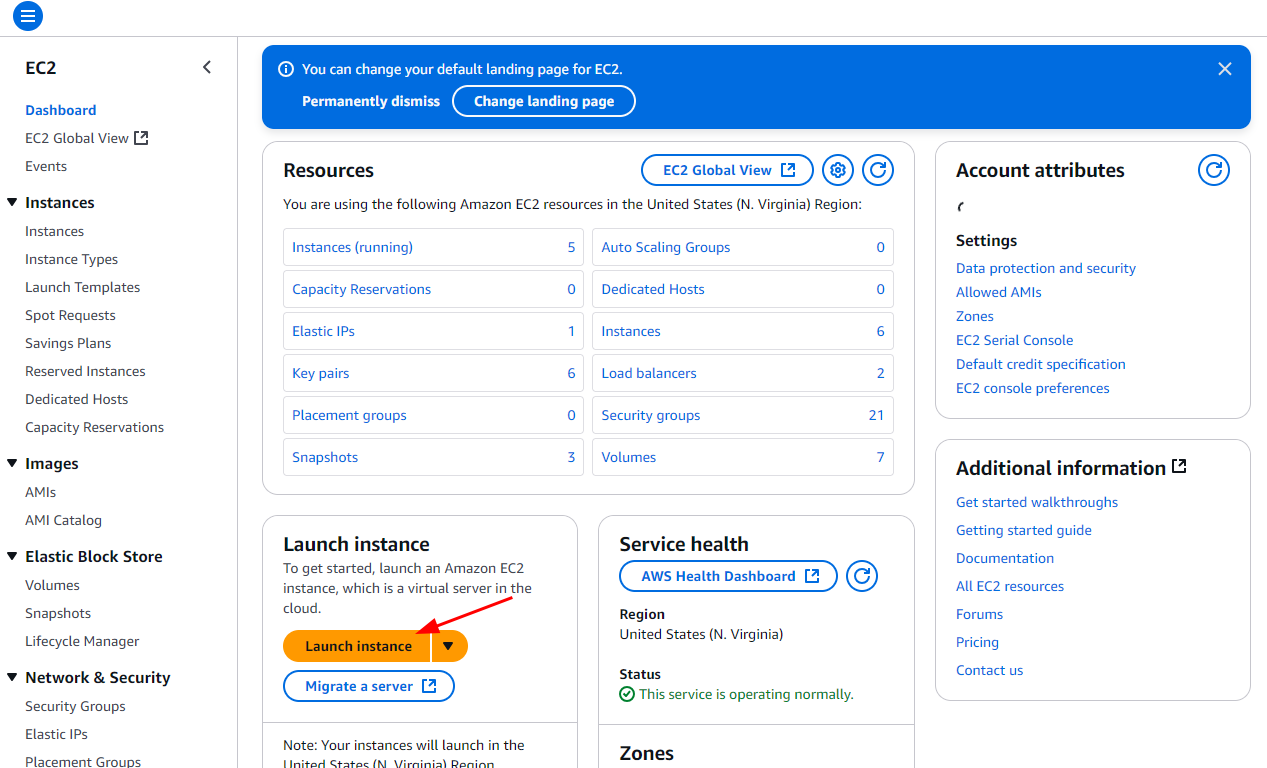The height and width of the screenshot is (768, 1267).
Task: Collapse the Instances sidebar section
Action: [x=12, y=203]
